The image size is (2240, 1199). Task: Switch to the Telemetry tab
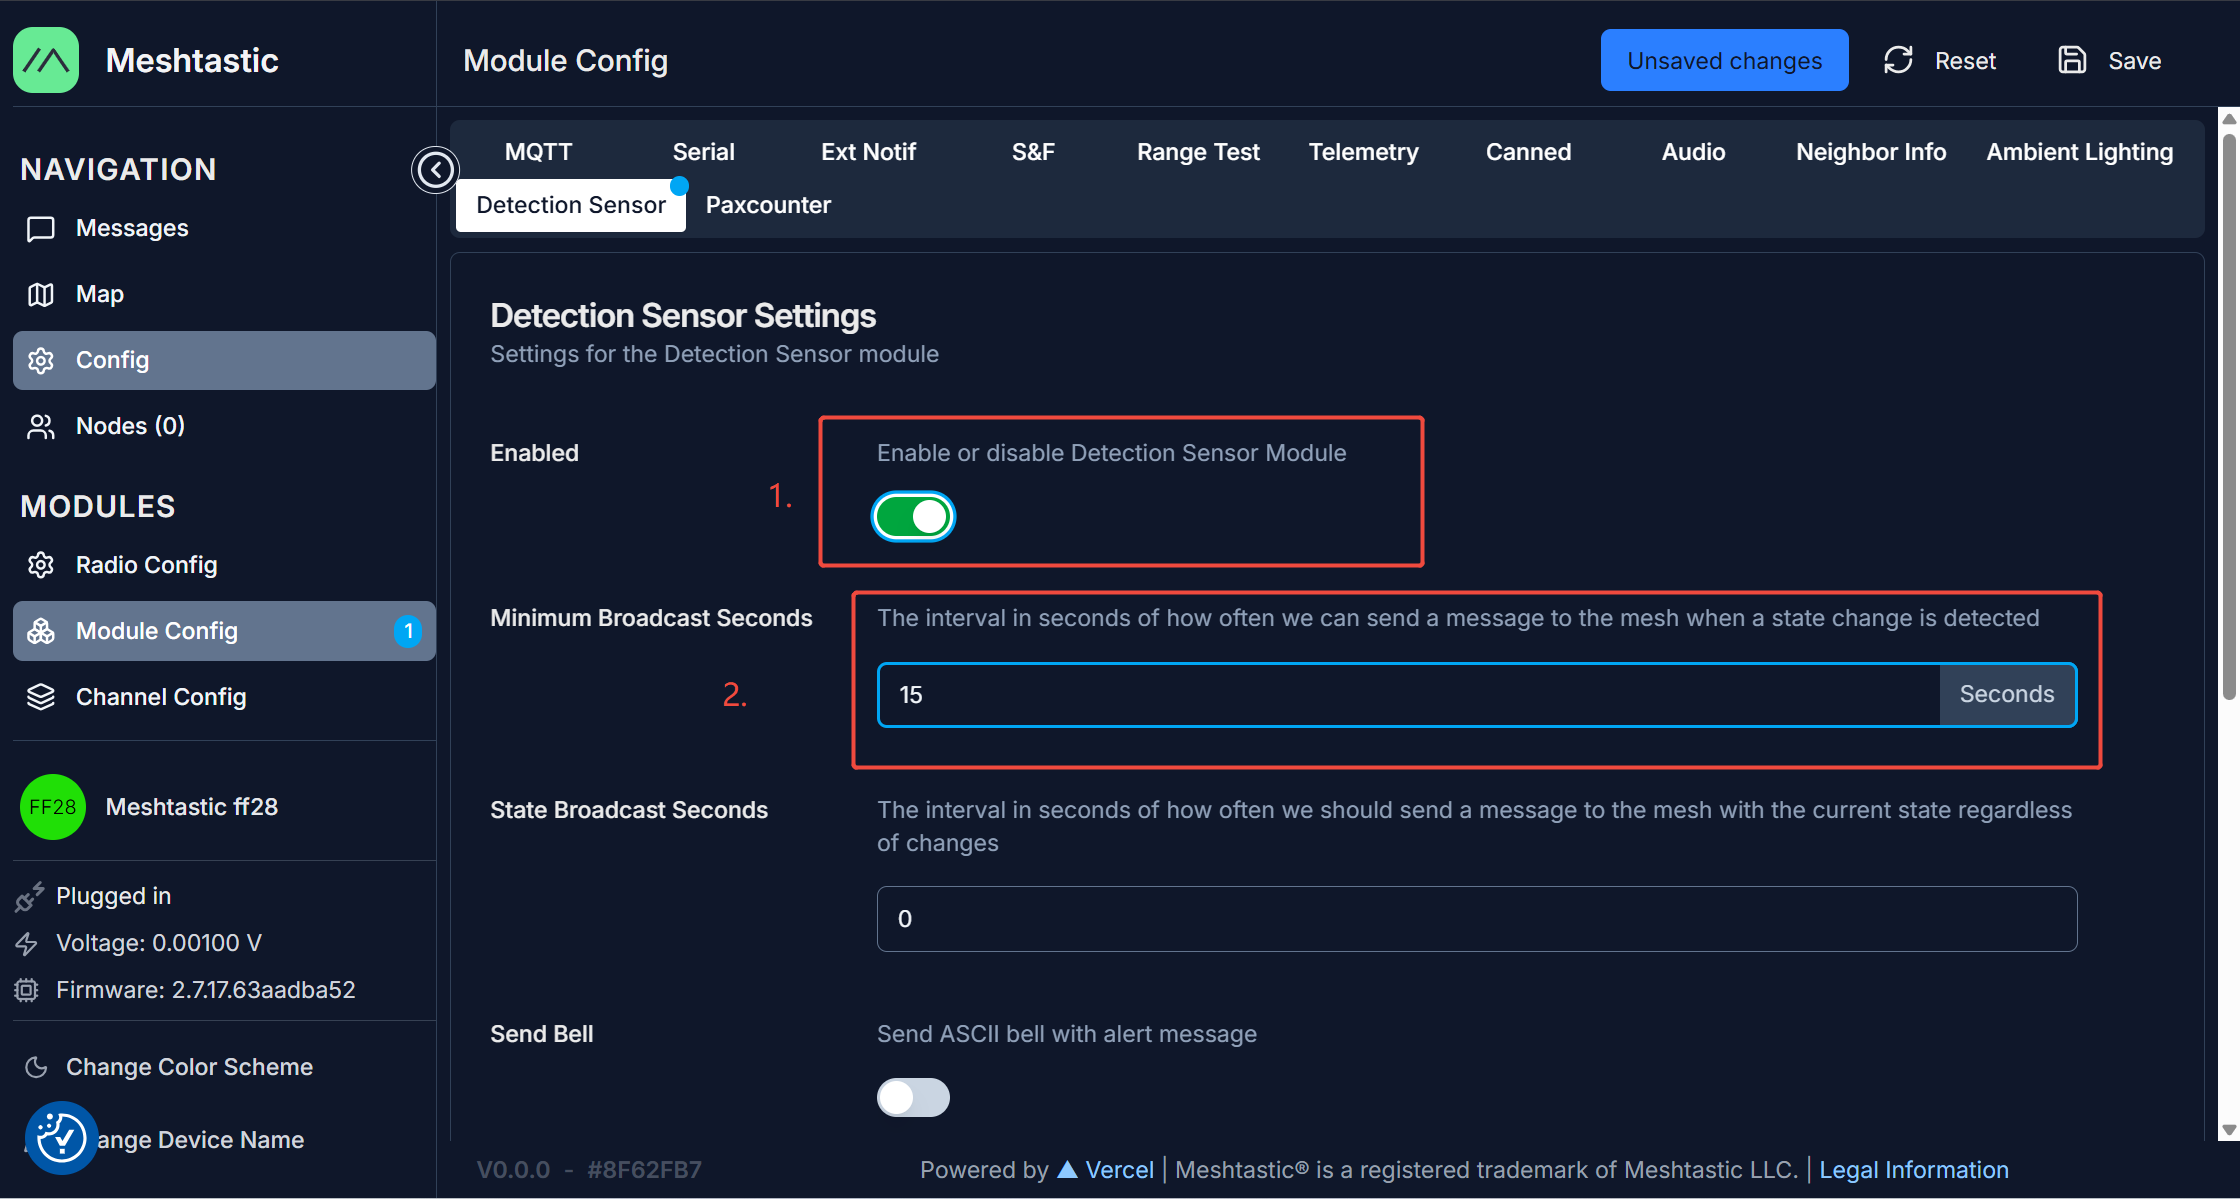click(1363, 152)
